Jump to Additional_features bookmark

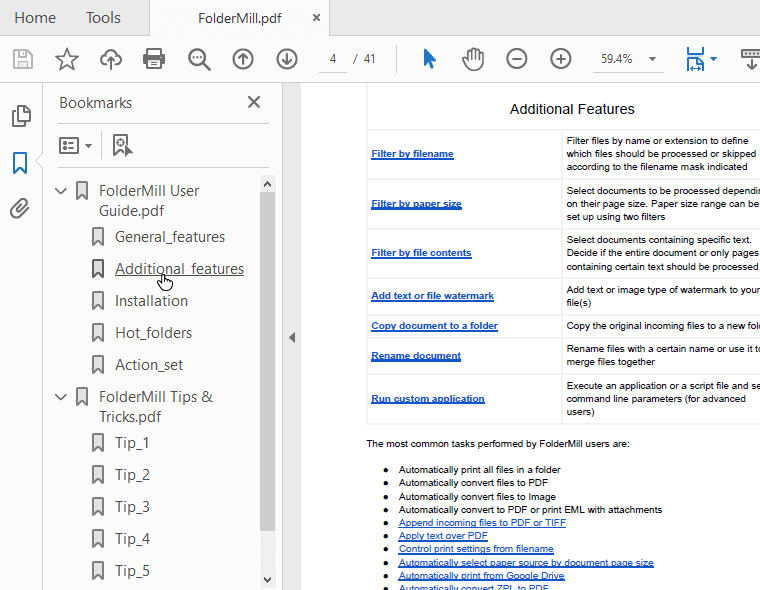tap(179, 269)
